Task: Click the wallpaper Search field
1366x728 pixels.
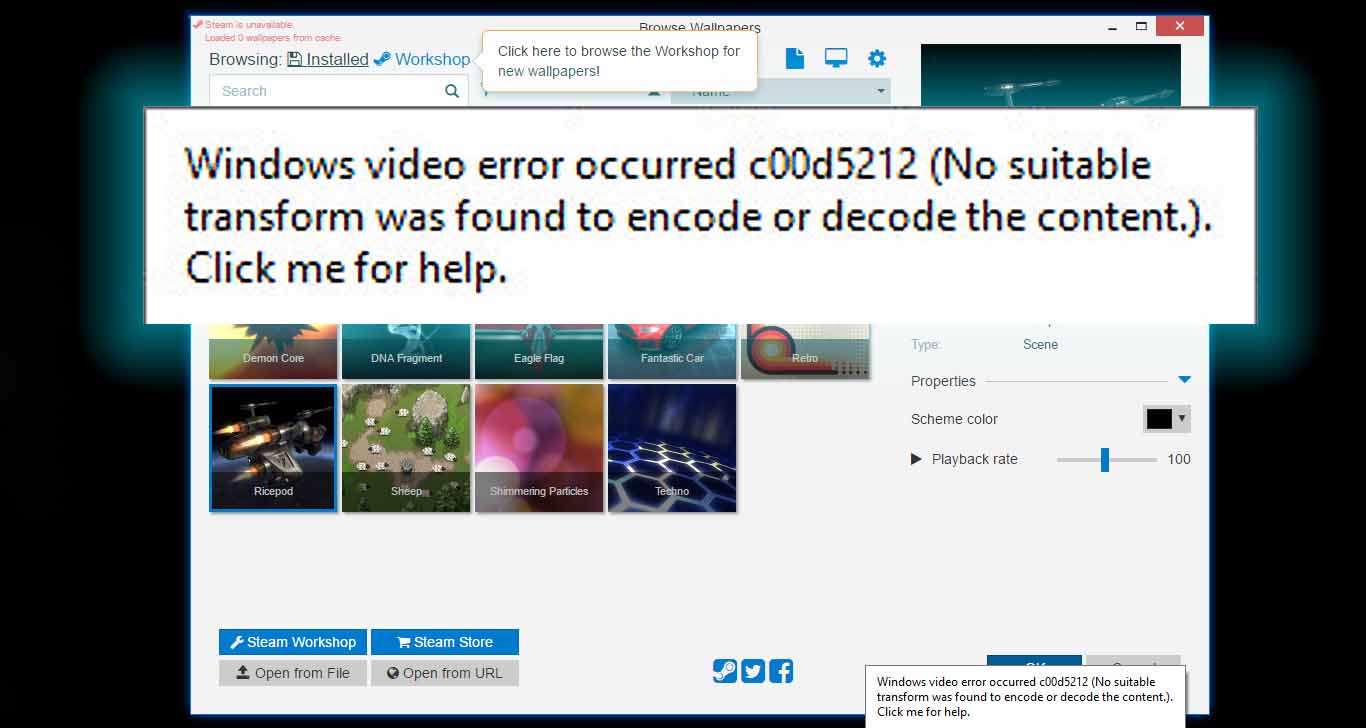Action: click(338, 91)
